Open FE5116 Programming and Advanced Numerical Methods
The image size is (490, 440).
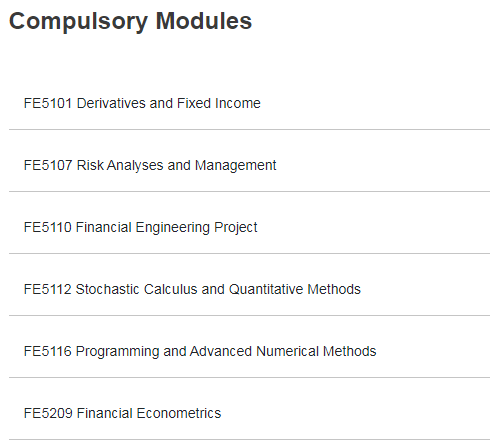click(249, 351)
